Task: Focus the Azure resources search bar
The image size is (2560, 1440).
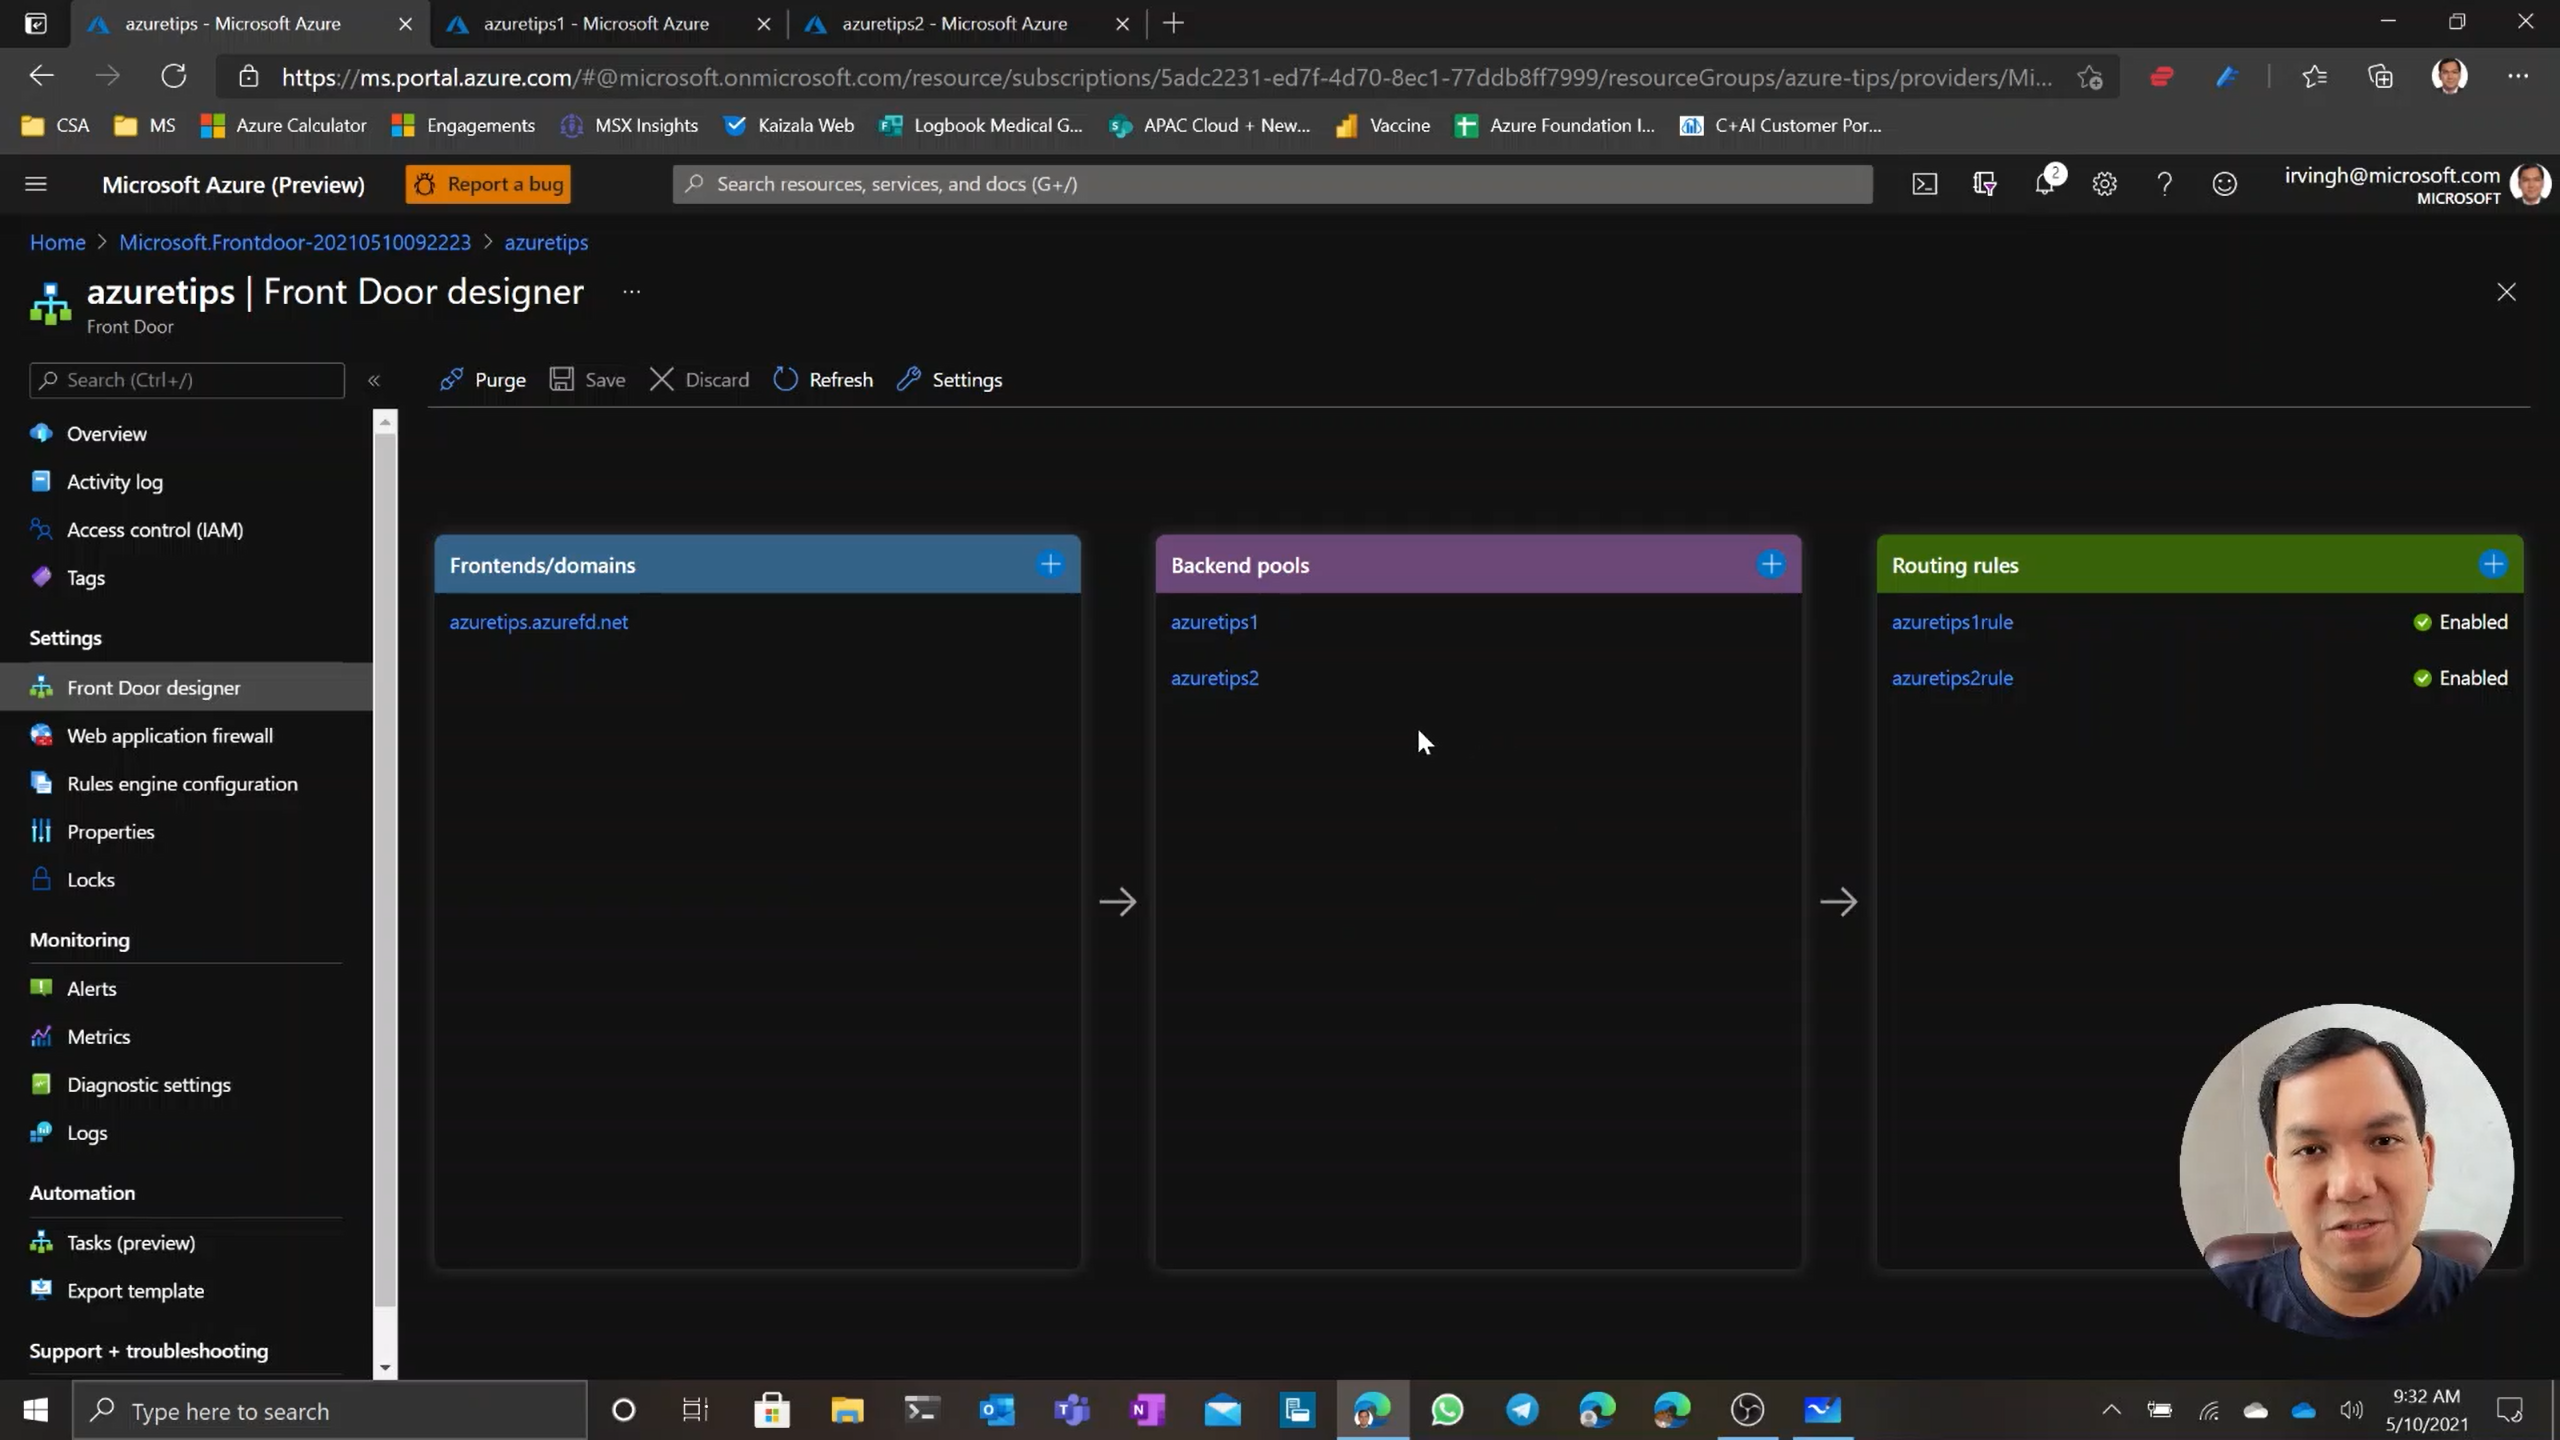Action: click(1272, 184)
